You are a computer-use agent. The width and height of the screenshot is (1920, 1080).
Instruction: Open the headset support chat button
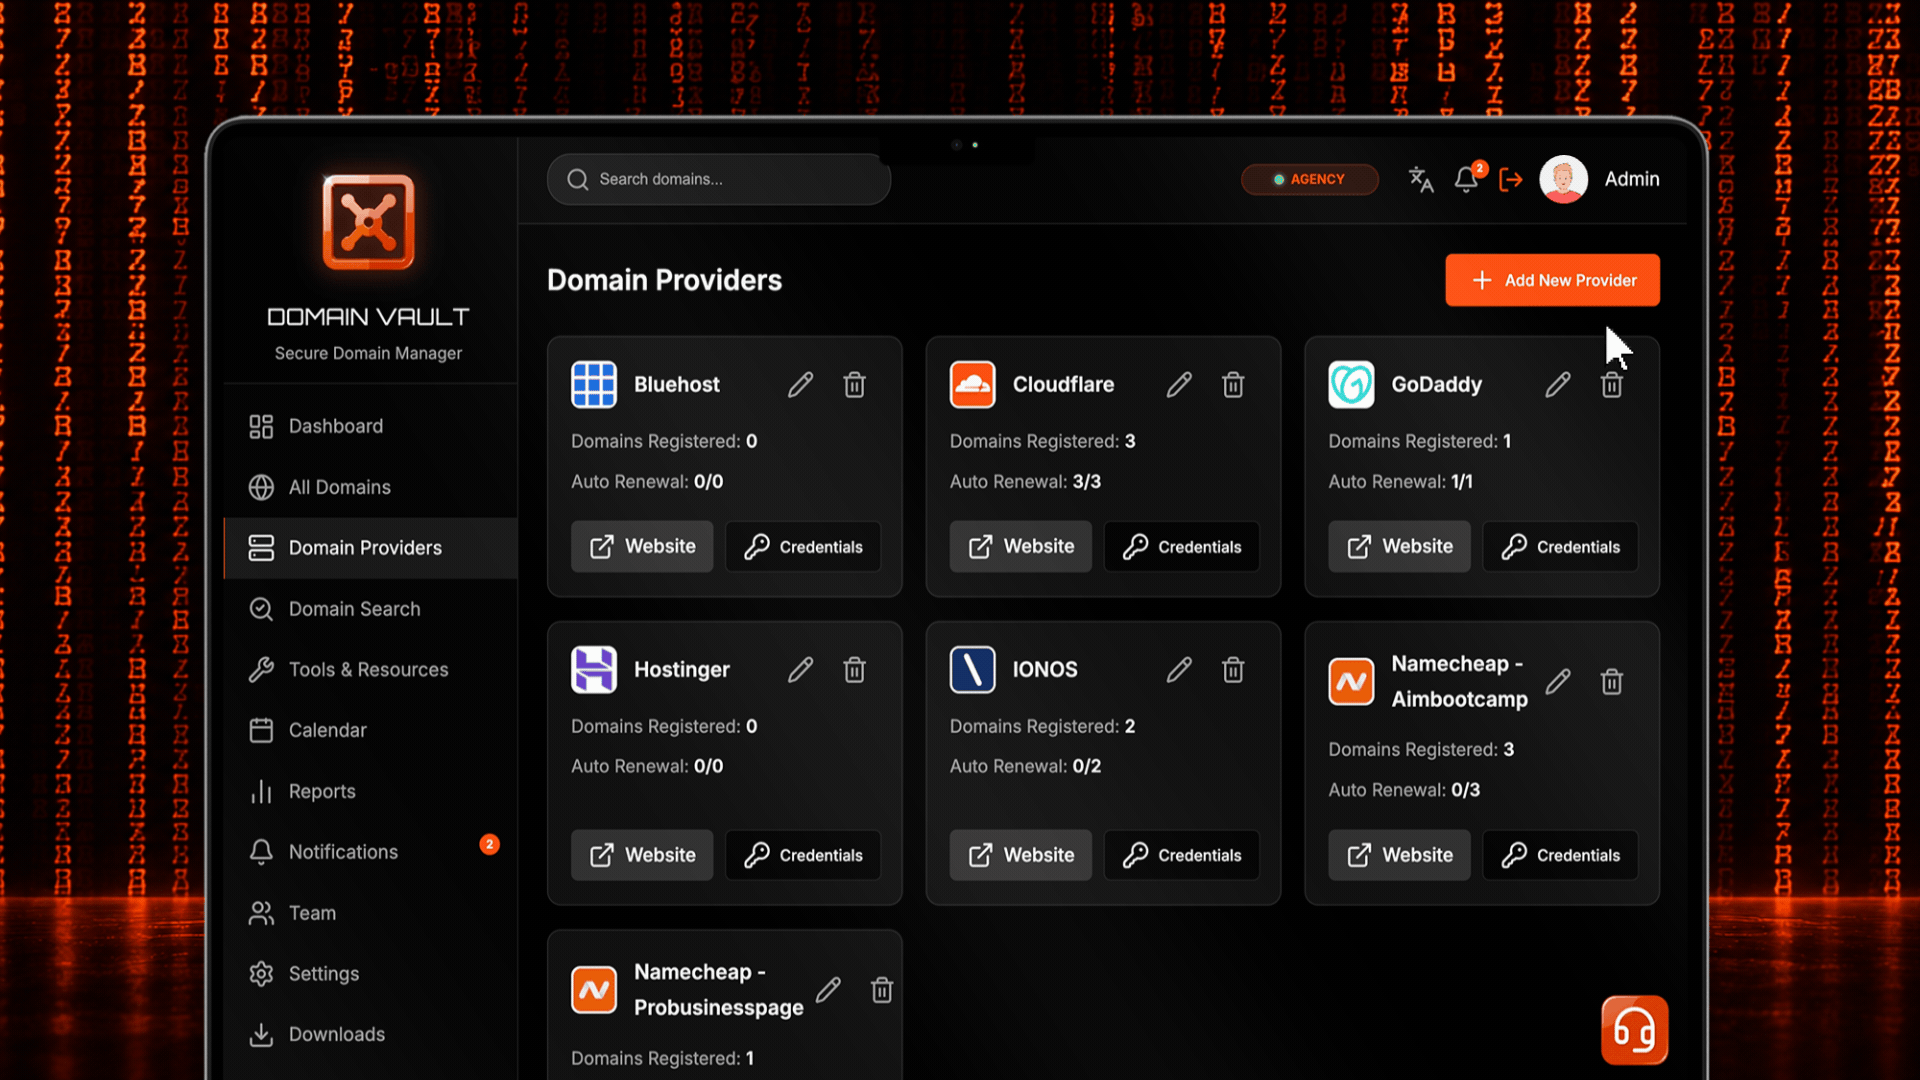click(x=1634, y=1030)
